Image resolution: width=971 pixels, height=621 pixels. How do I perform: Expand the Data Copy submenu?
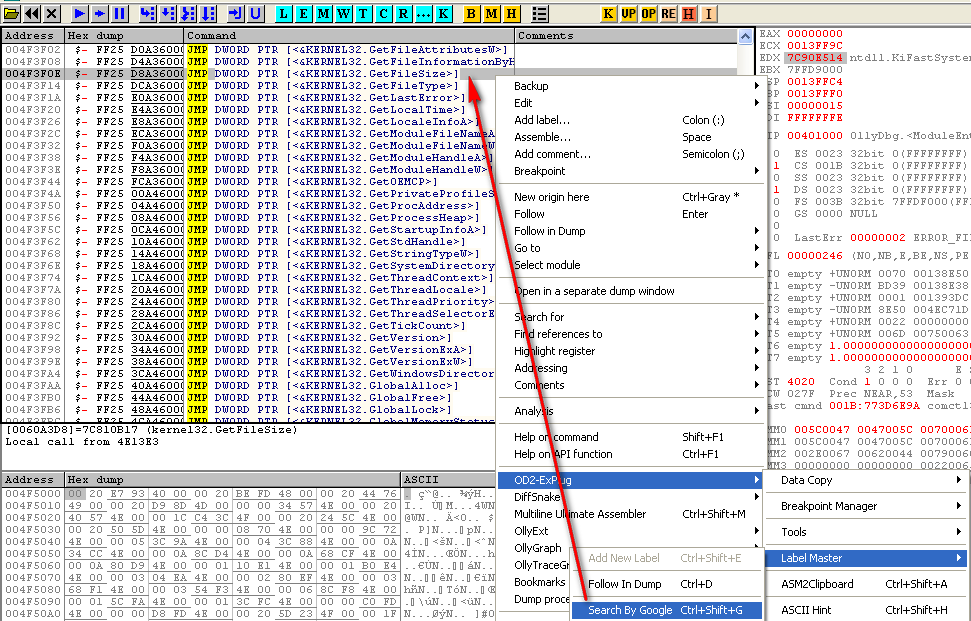pos(866,480)
